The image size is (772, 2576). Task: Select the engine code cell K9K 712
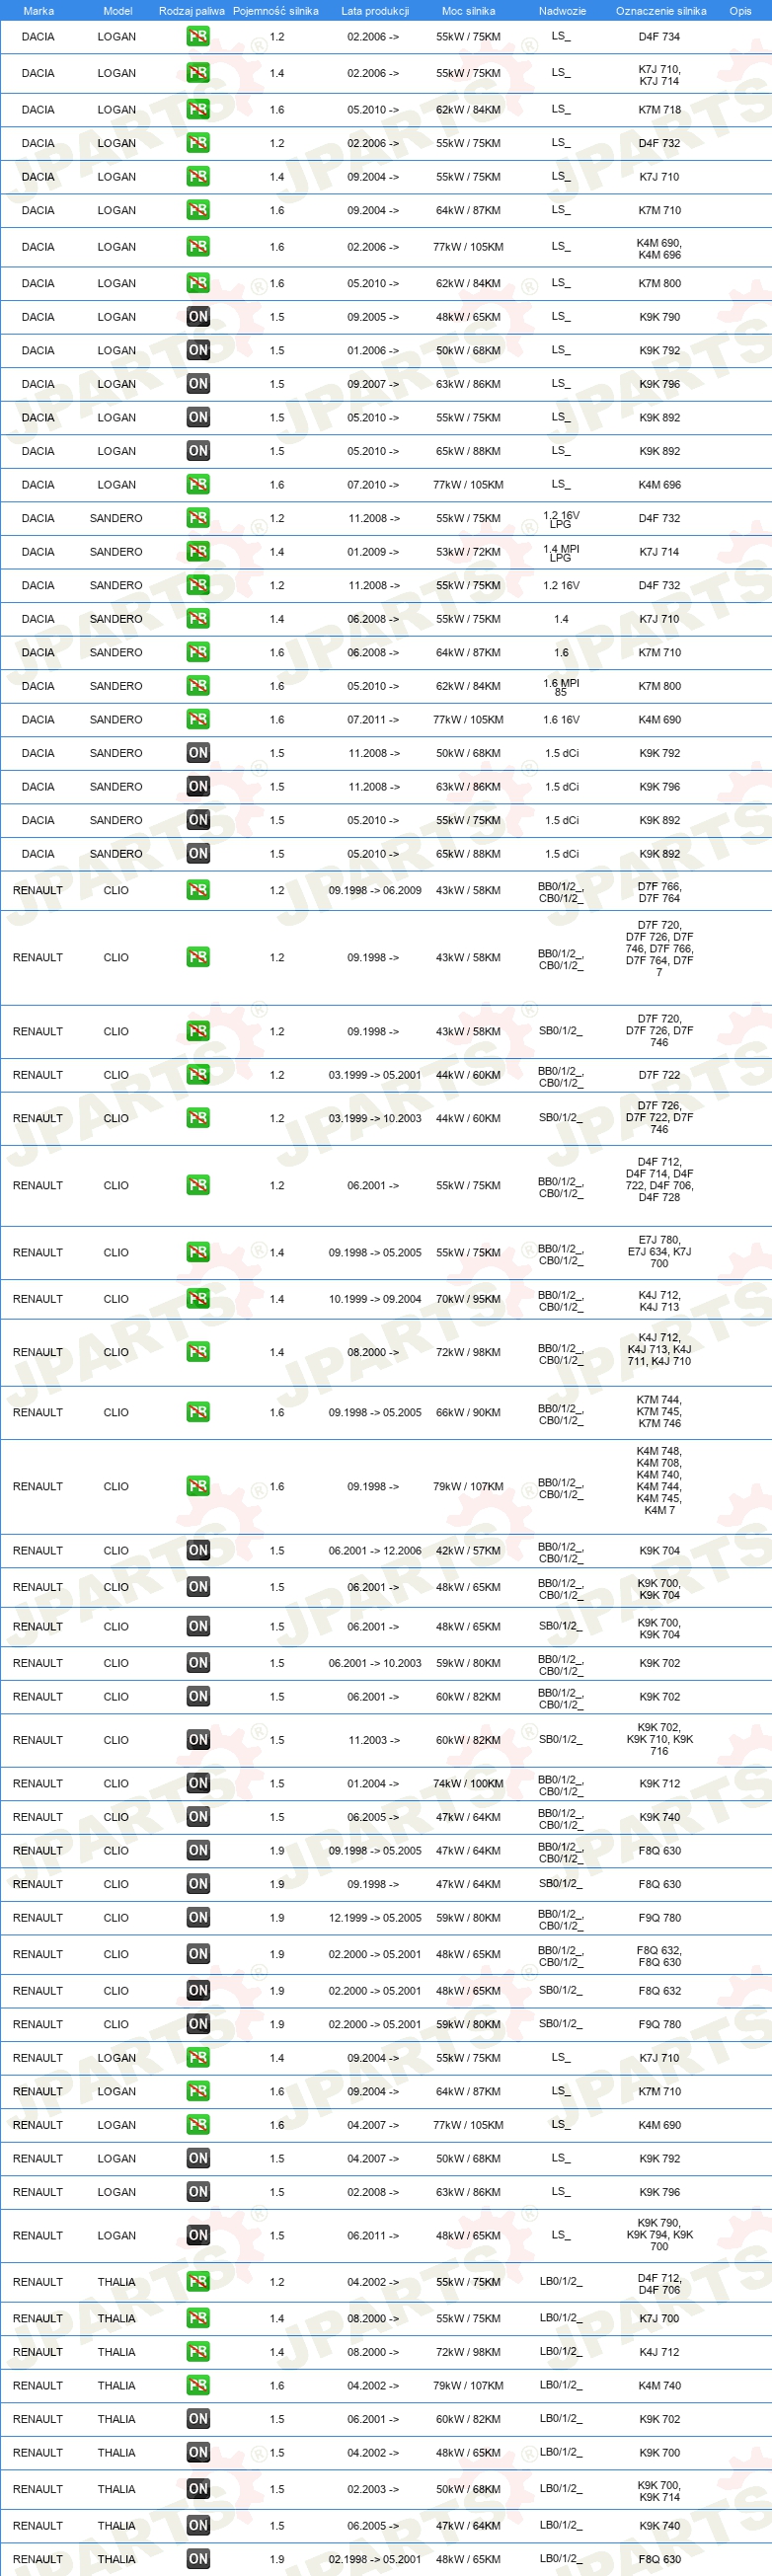coord(659,1784)
